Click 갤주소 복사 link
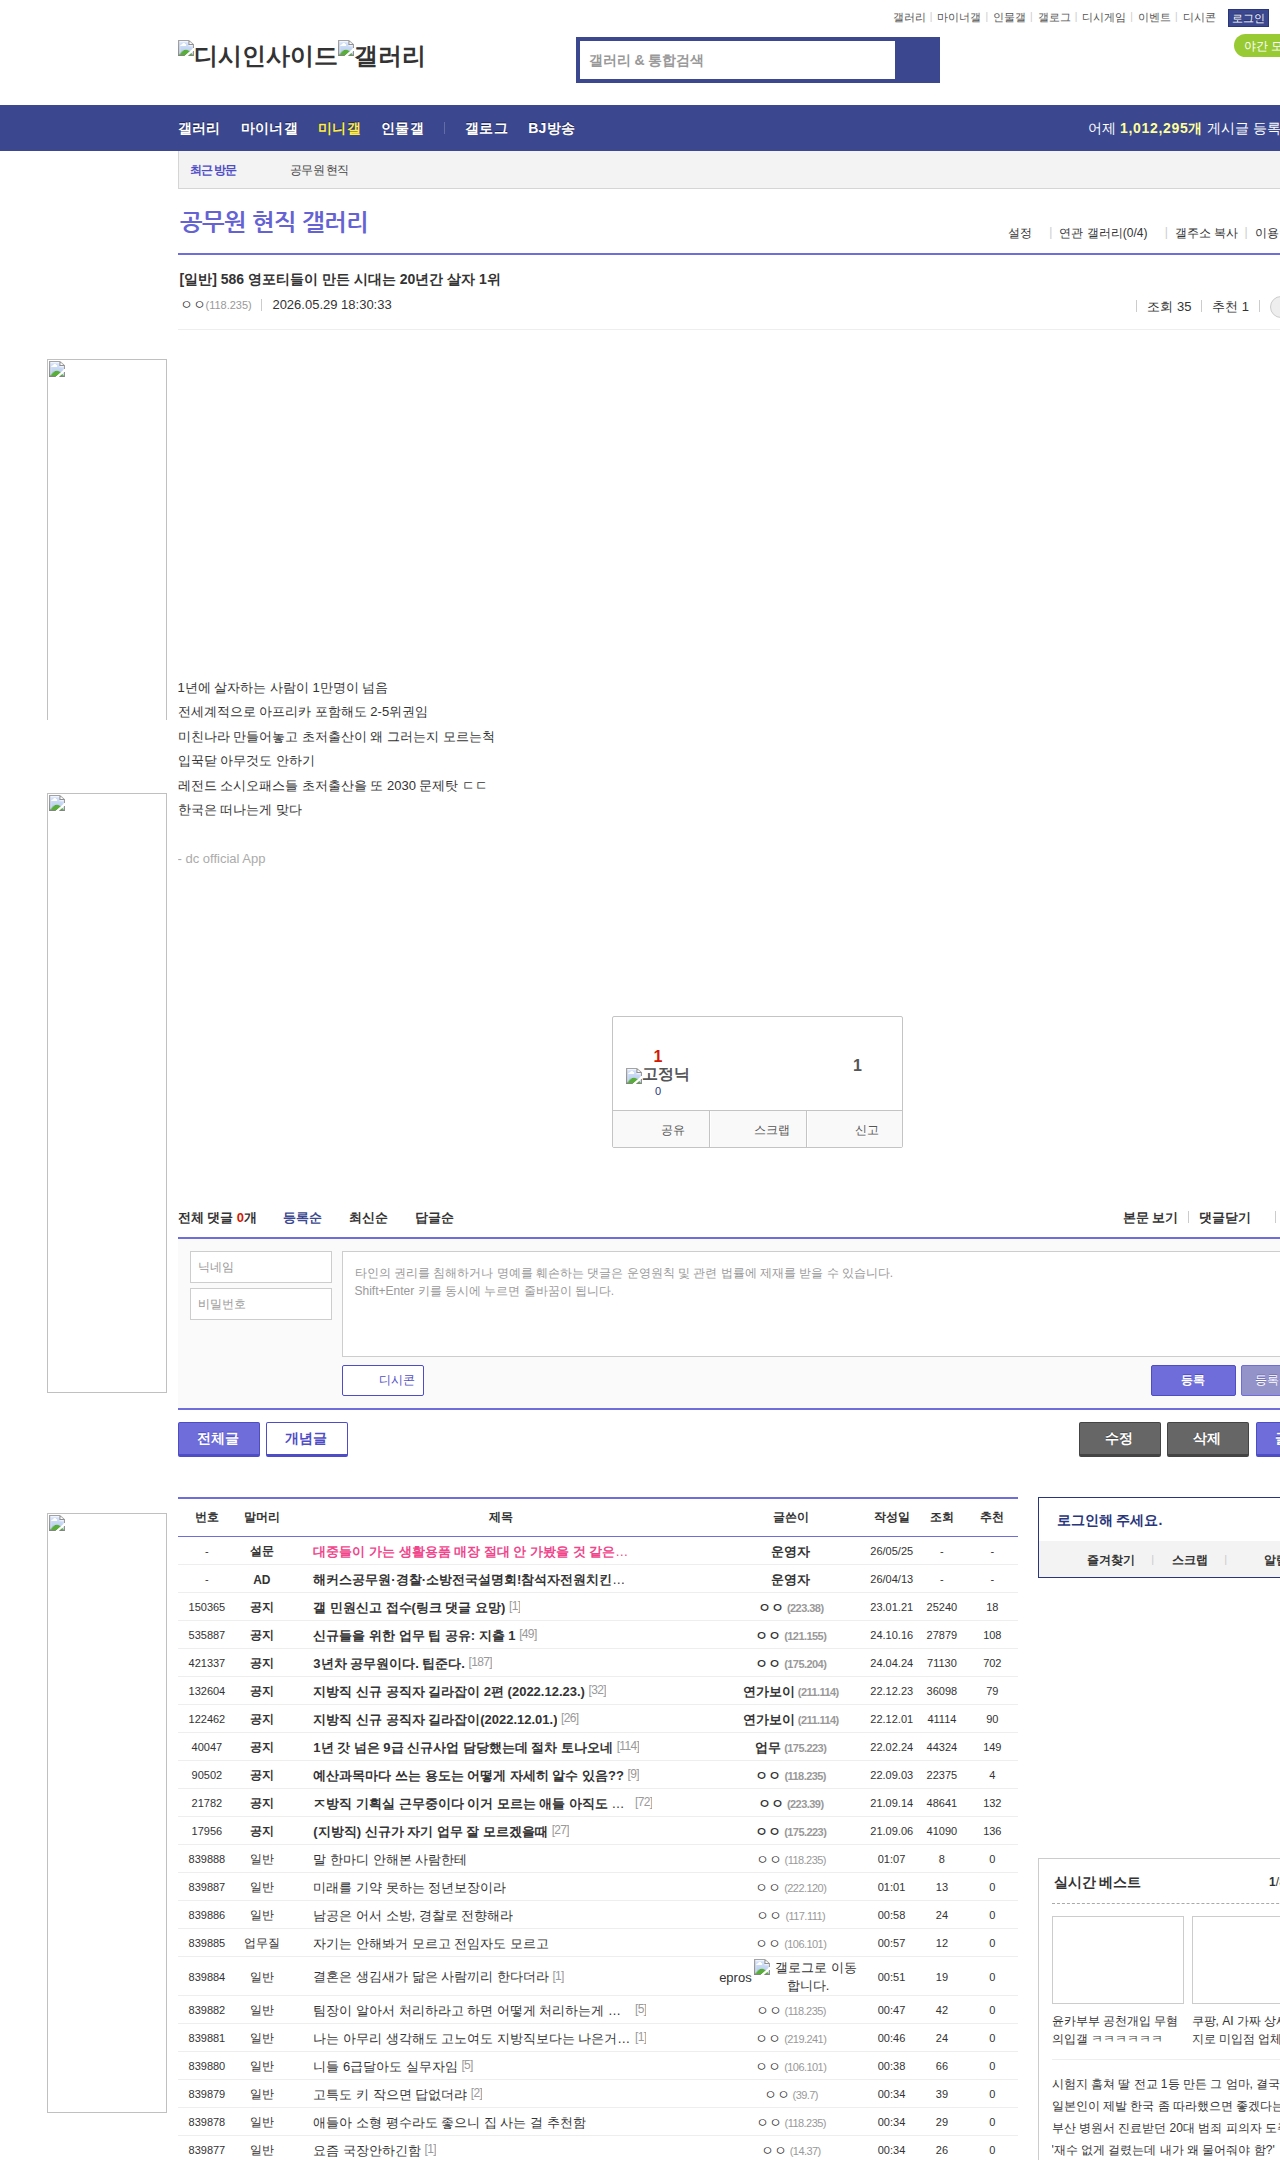Screen dimensions: 1280x2160 pyautogui.click(x=1206, y=233)
